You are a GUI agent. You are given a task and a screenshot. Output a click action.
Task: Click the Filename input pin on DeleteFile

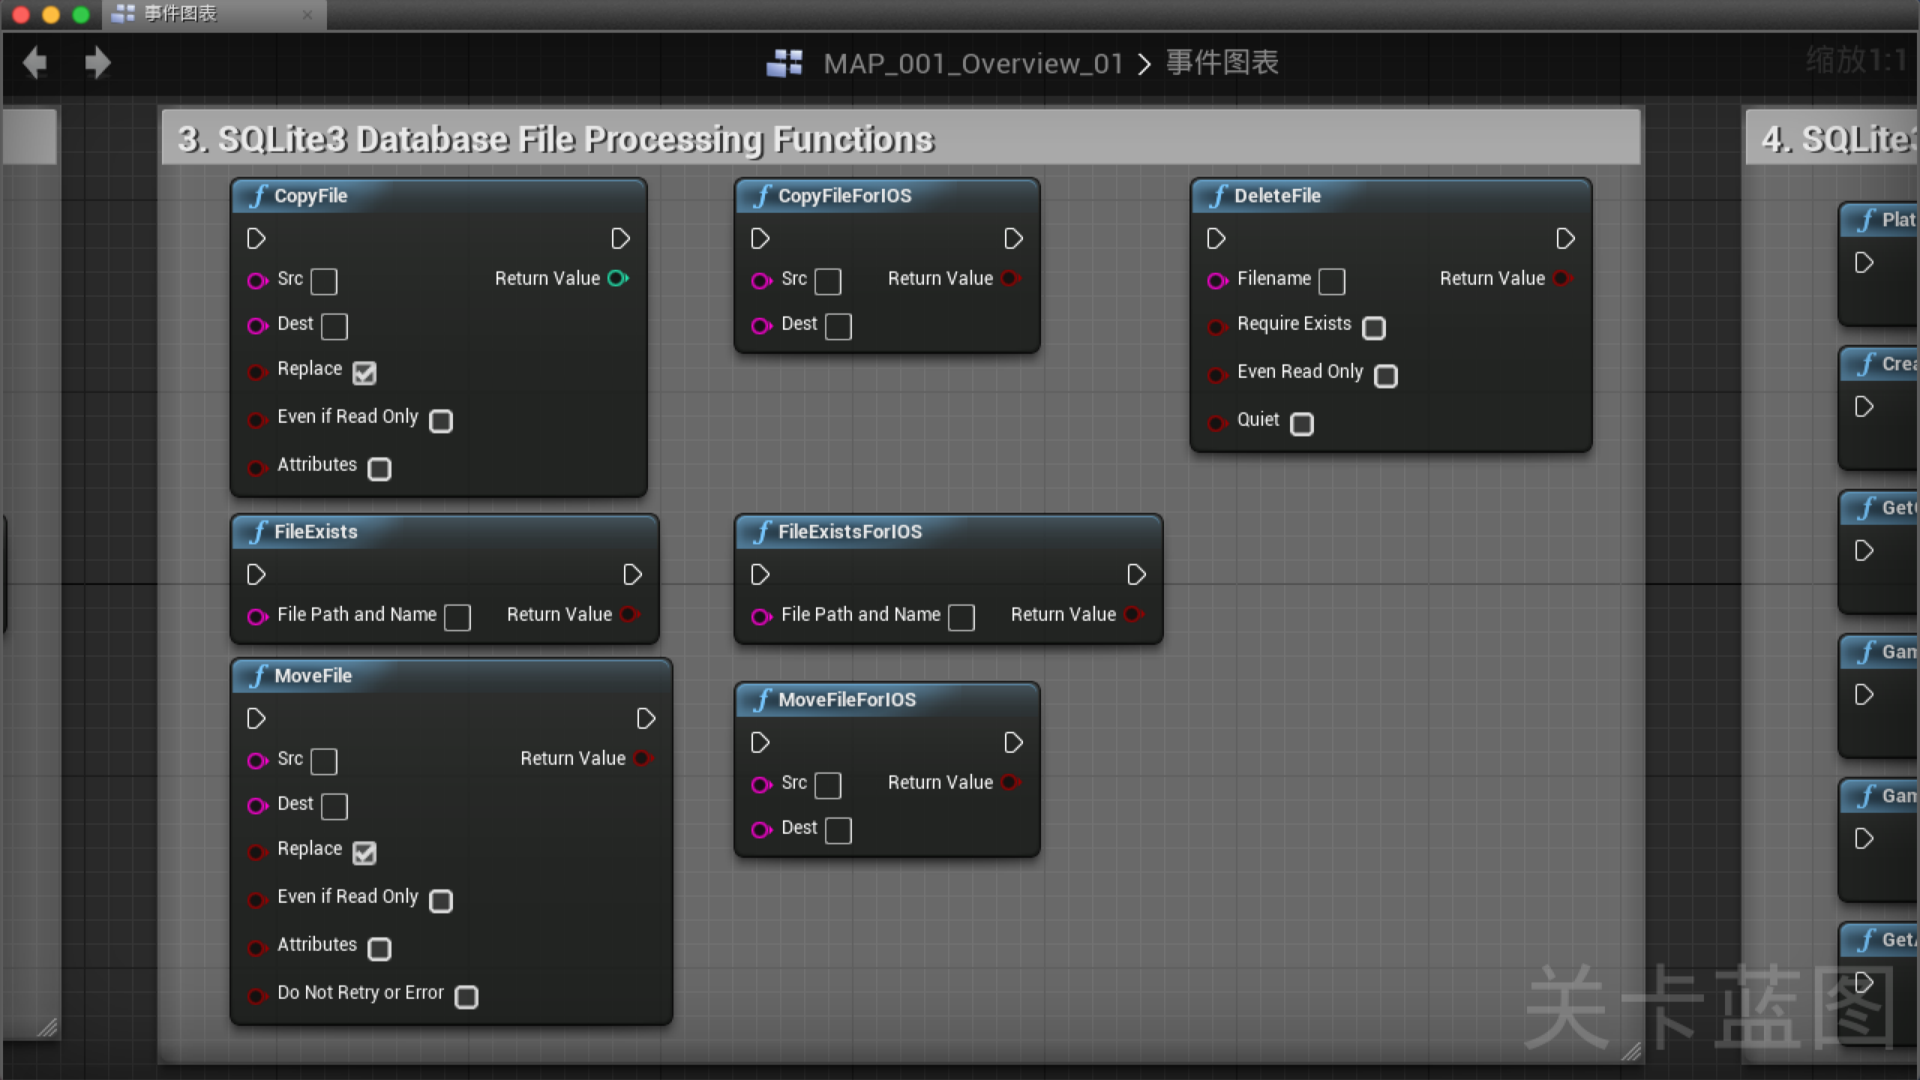(1217, 281)
